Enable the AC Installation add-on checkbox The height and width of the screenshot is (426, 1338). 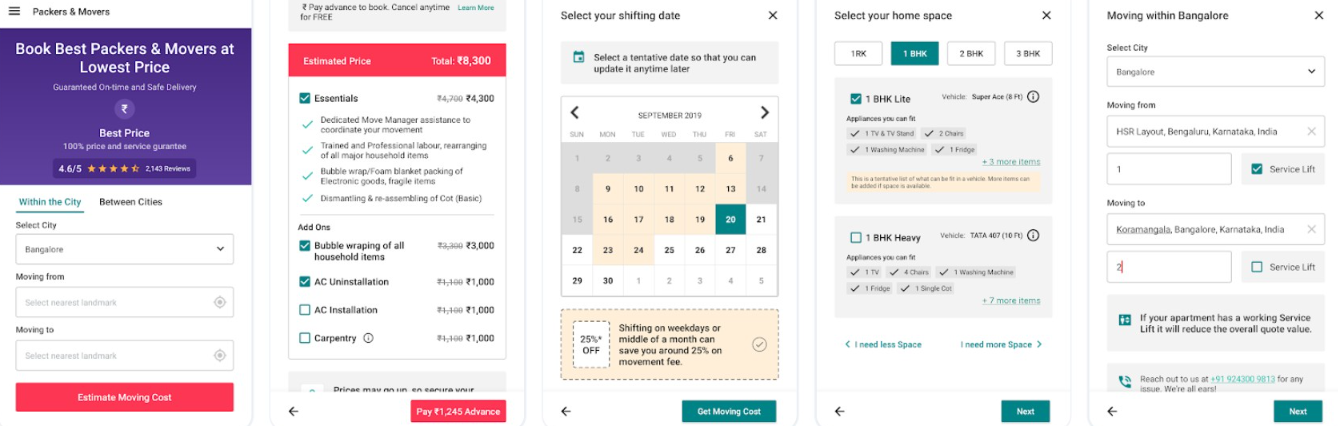pyautogui.click(x=305, y=310)
